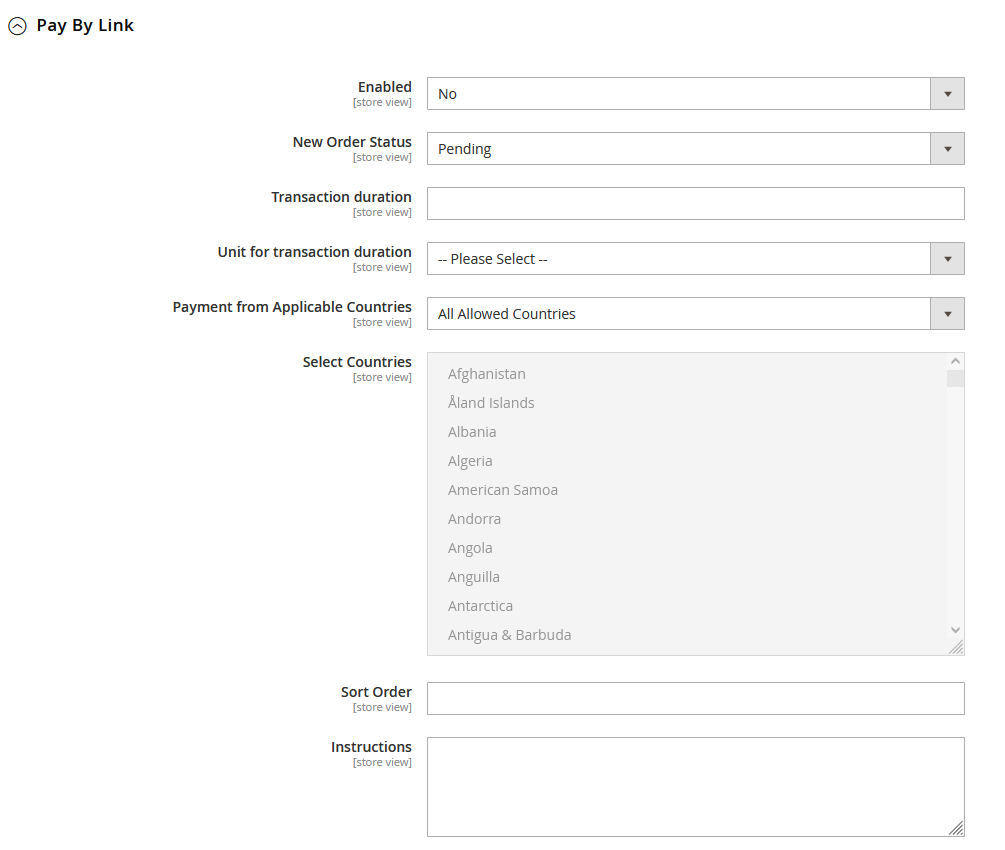The width and height of the screenshot is (1005, 850).
Task: Select Antigua & Barbuda in list
Action: [509, 635]
